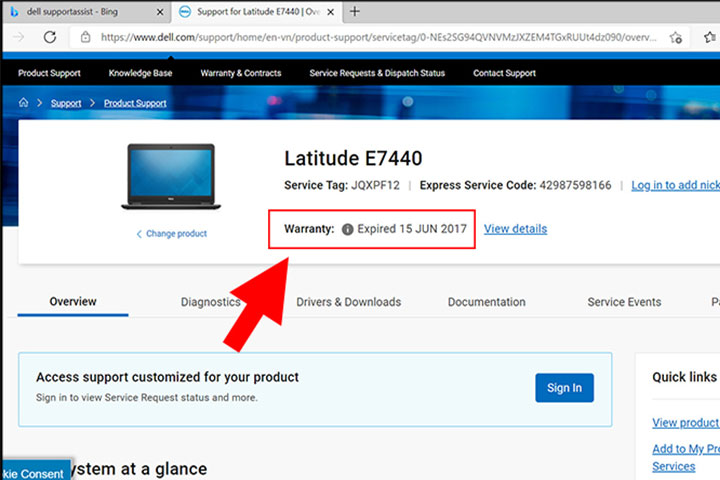This screenshot has height=480, width=720.
Task: Click the Support breadcrumb link
Action: point(66,103)
